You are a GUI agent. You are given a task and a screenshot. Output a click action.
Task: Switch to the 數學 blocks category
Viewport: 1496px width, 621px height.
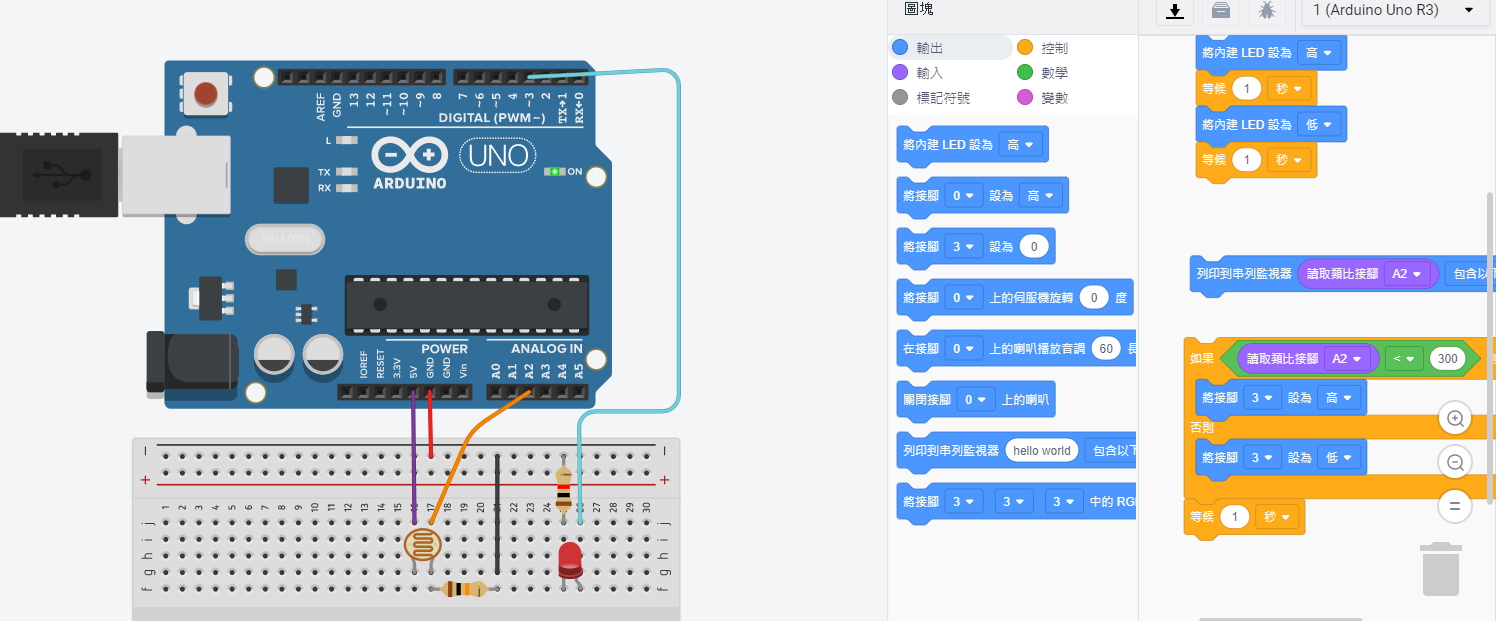(1053, 73)
